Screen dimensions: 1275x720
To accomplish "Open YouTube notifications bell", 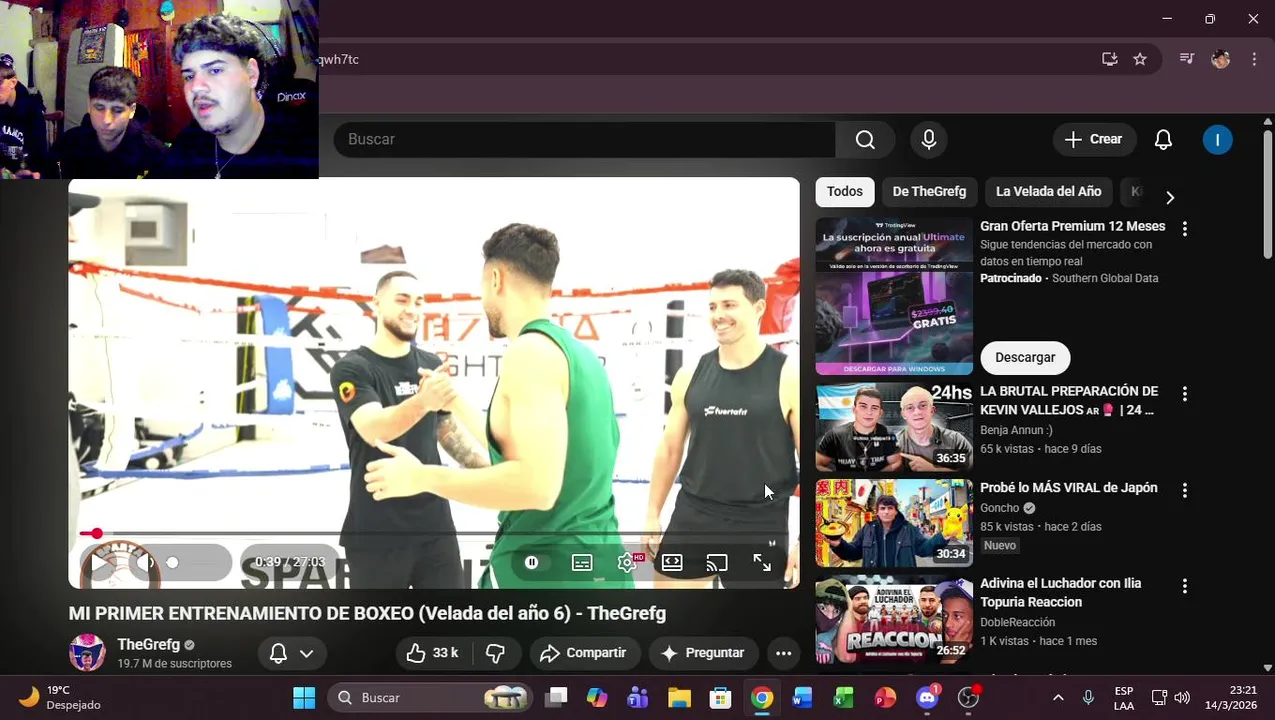I will pos(1163,140).
